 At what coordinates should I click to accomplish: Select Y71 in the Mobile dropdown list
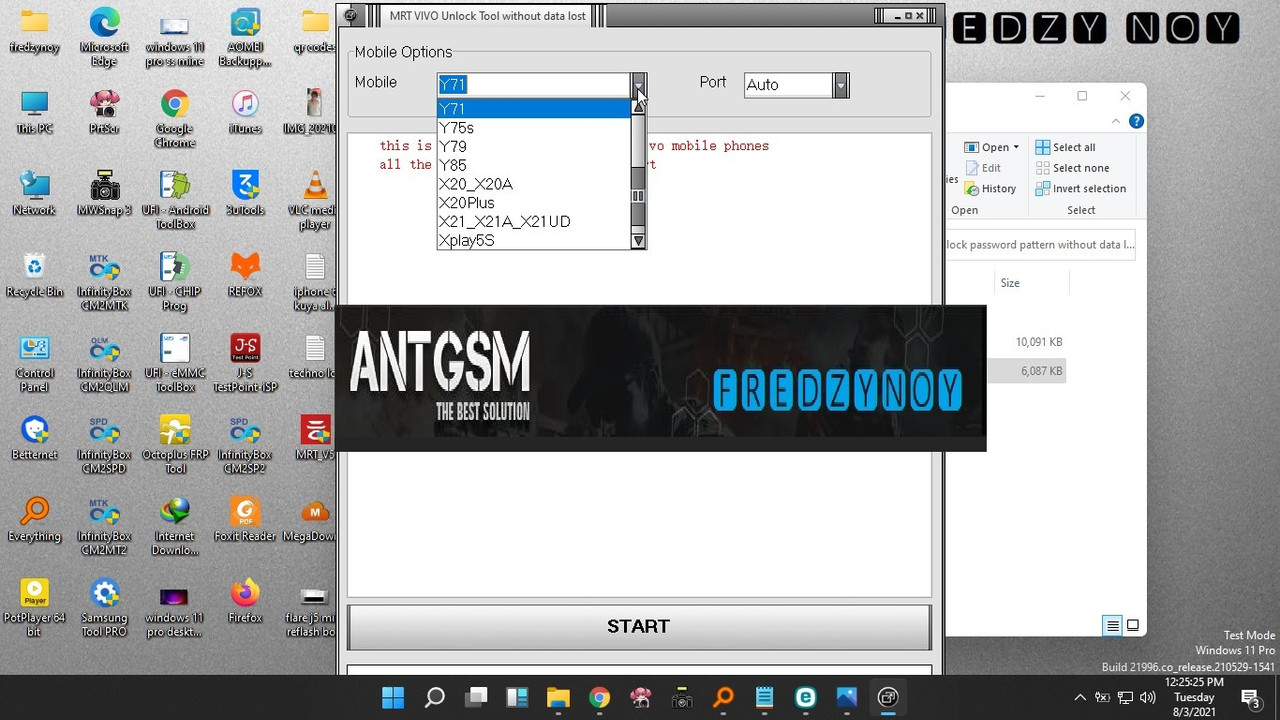pos(534,109)
